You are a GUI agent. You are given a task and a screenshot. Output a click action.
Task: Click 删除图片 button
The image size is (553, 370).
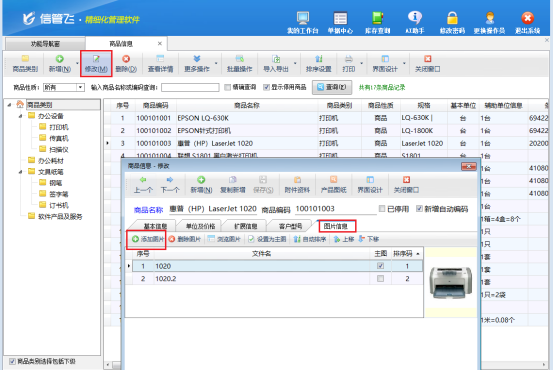(185, 239)
